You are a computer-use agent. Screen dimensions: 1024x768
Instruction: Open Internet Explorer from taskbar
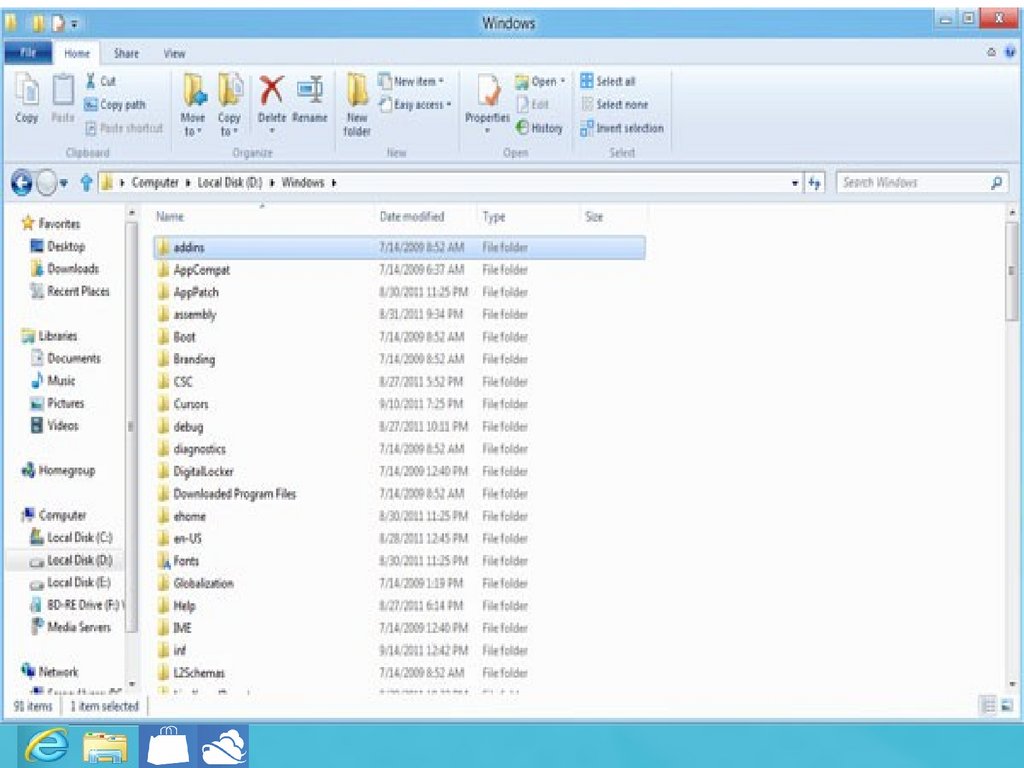pos(46,746)
